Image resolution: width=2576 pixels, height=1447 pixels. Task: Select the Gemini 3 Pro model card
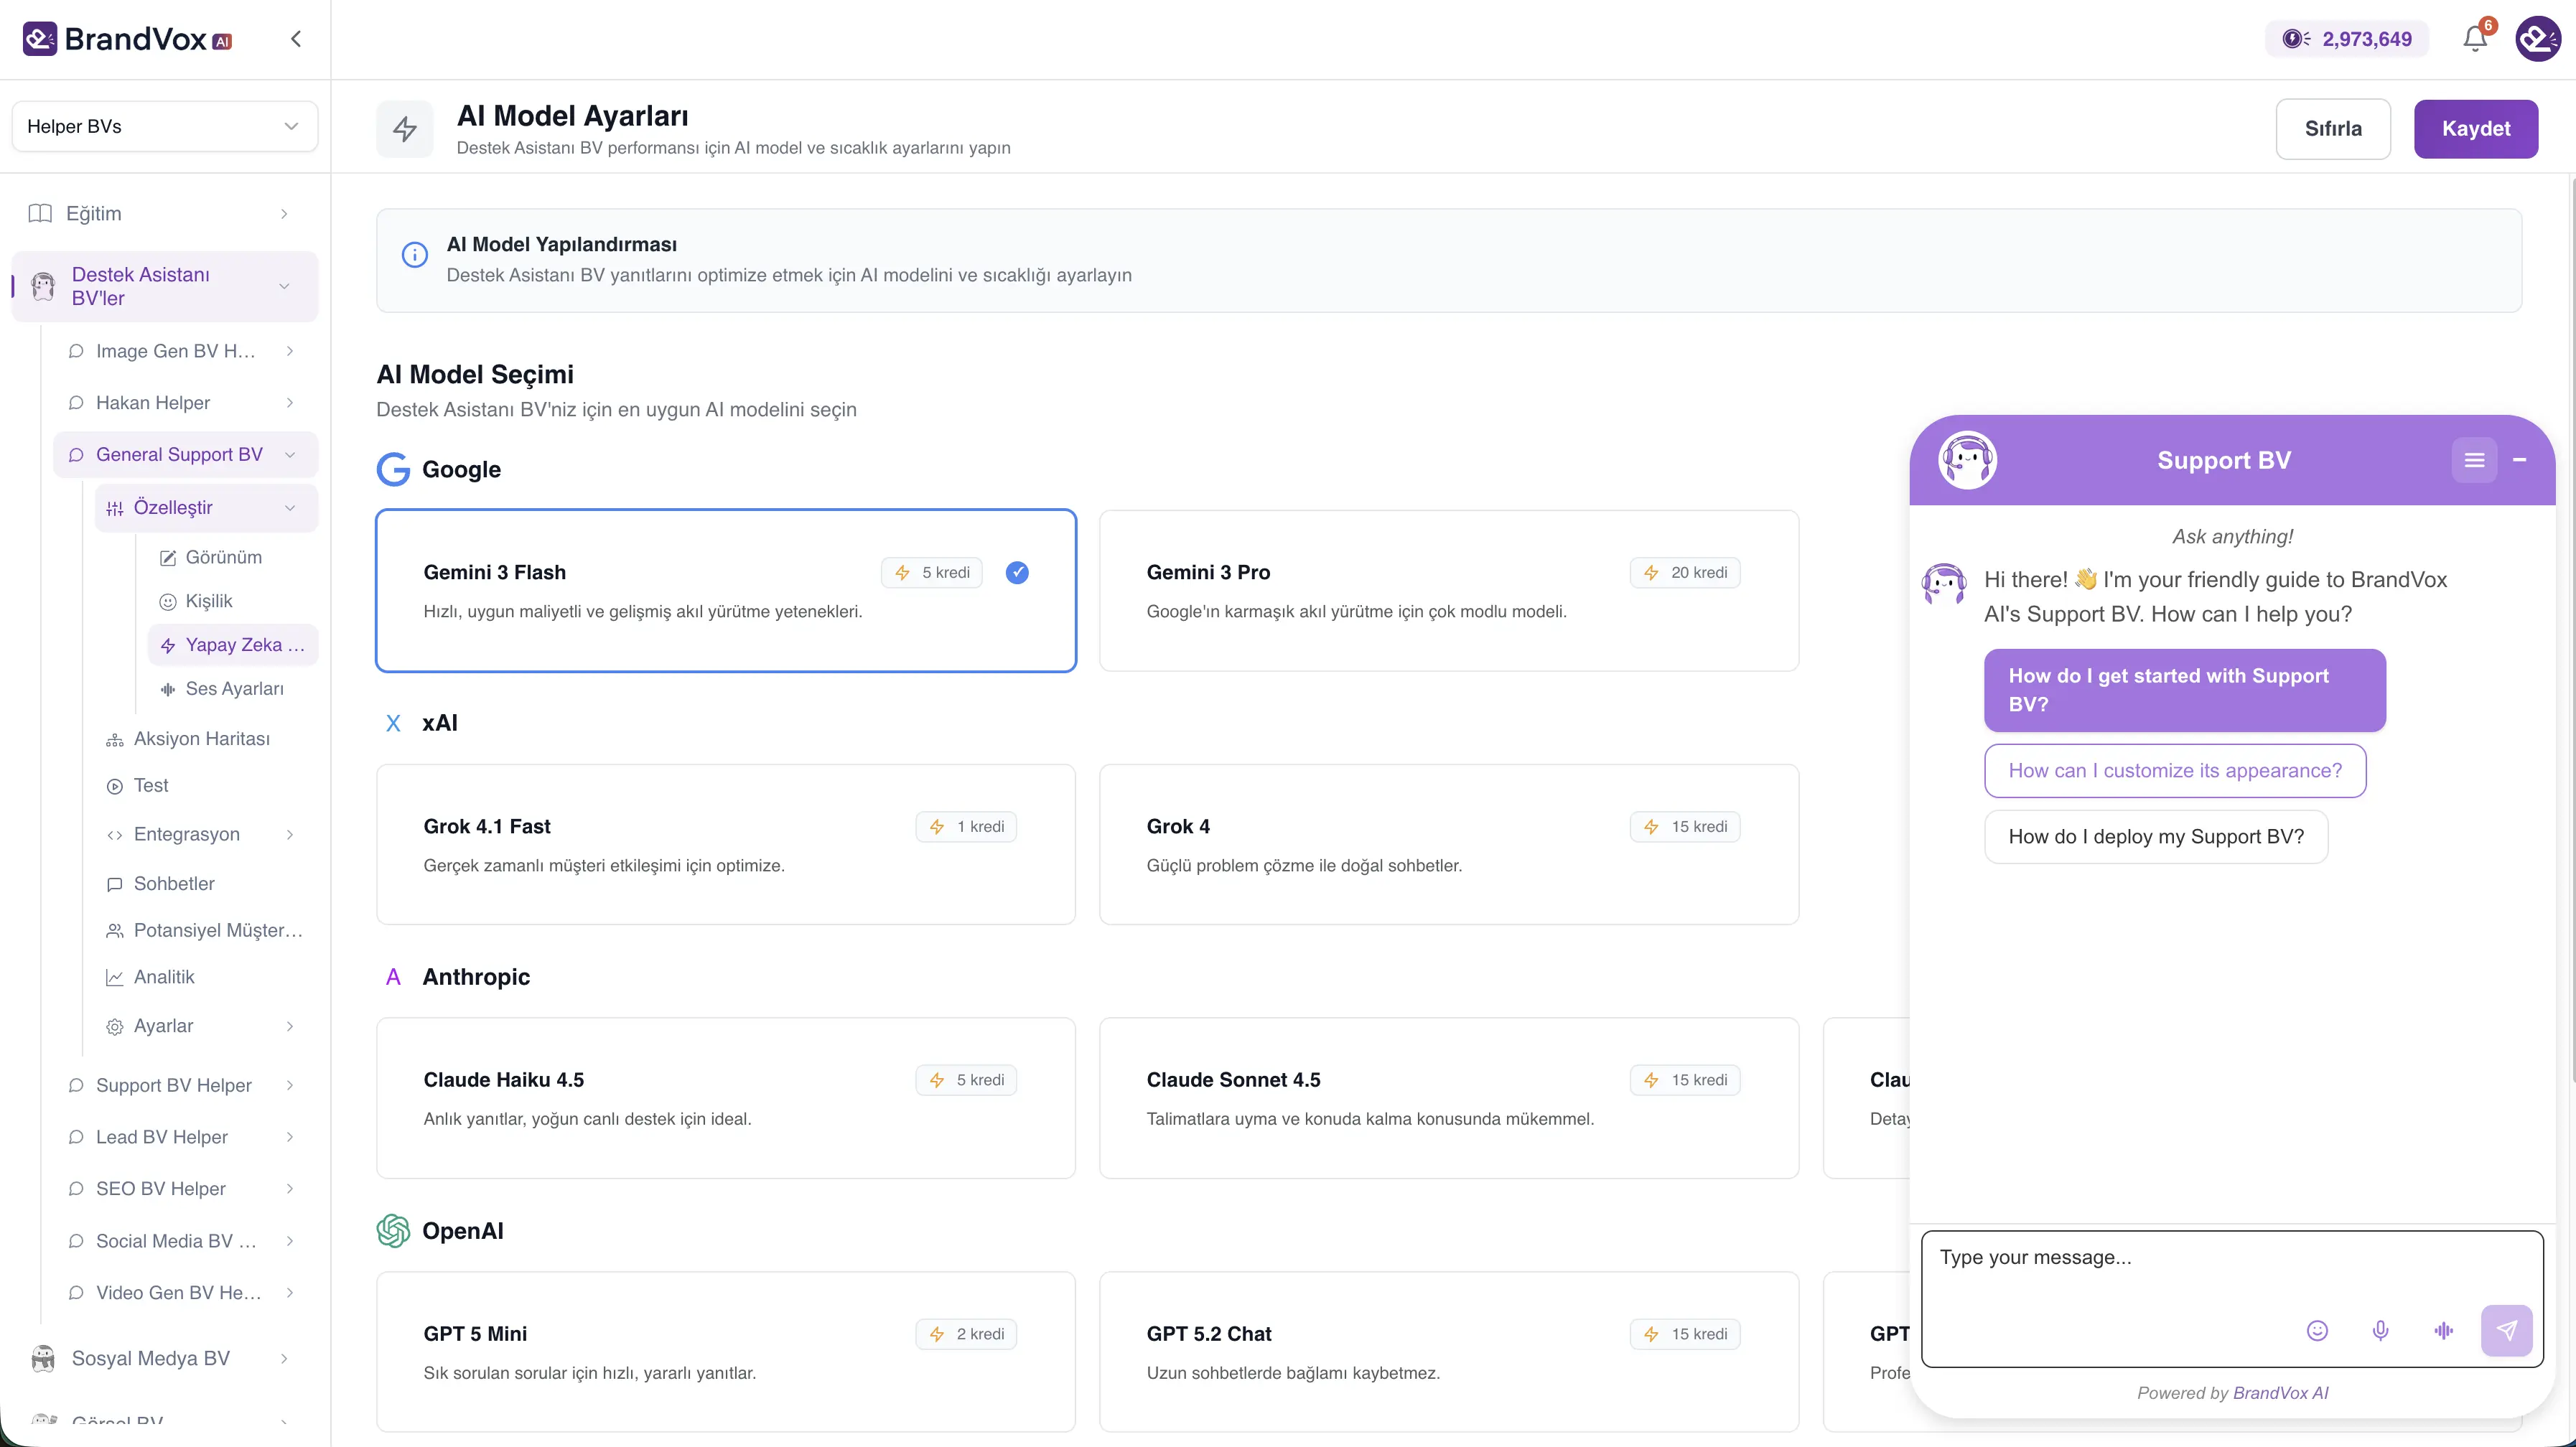1449,591
